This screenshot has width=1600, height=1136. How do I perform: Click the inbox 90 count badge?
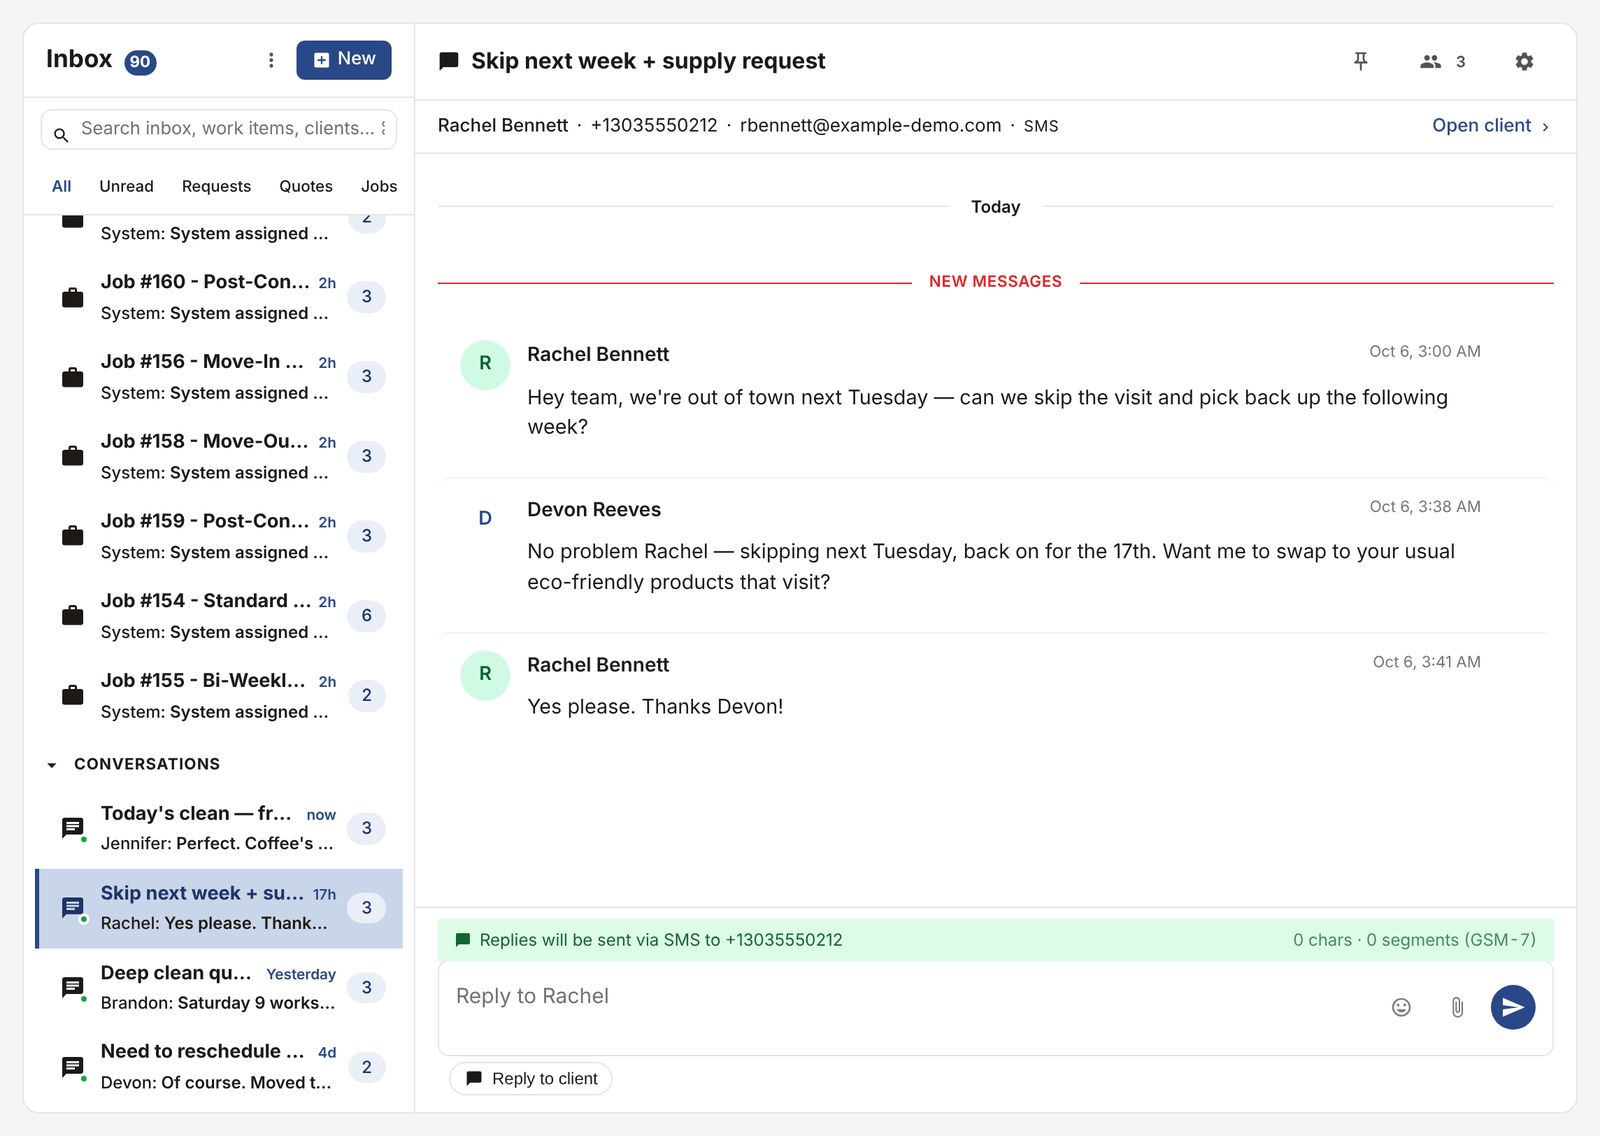point(140,62)
